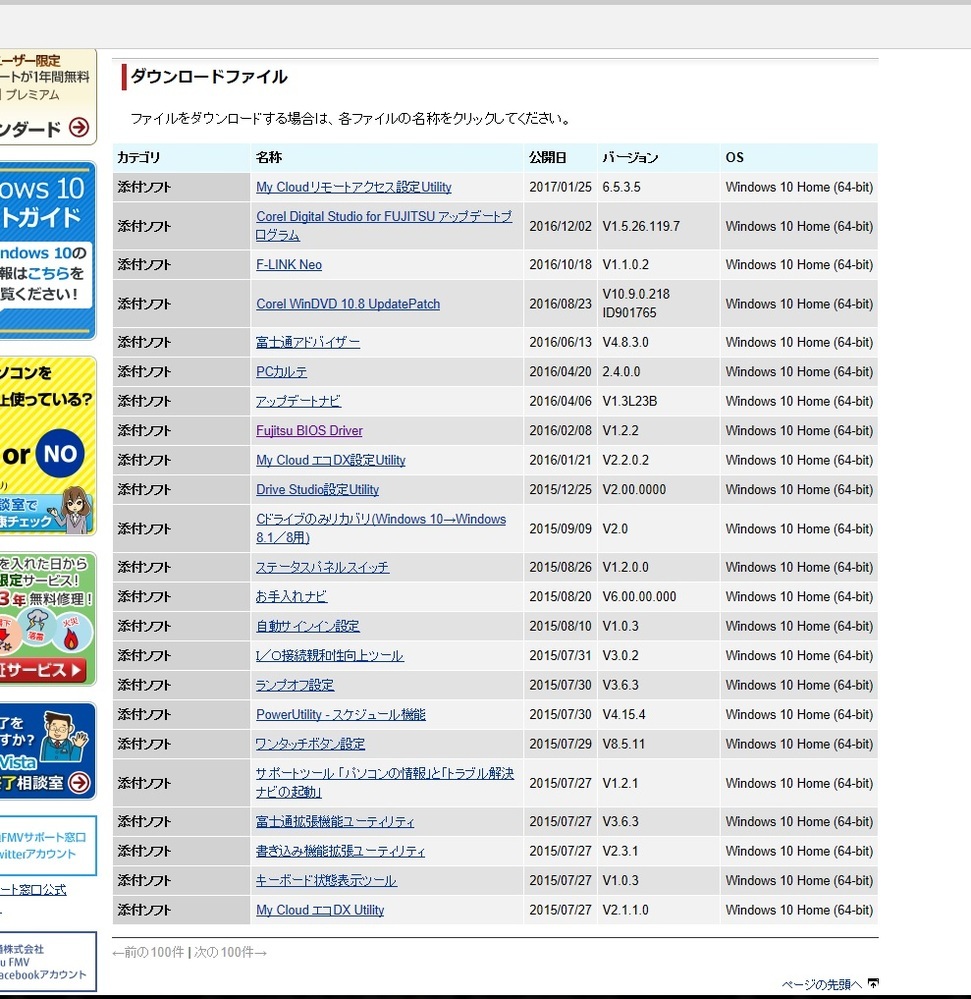Click the ランプオフ設定 link

tap(295, 685)
